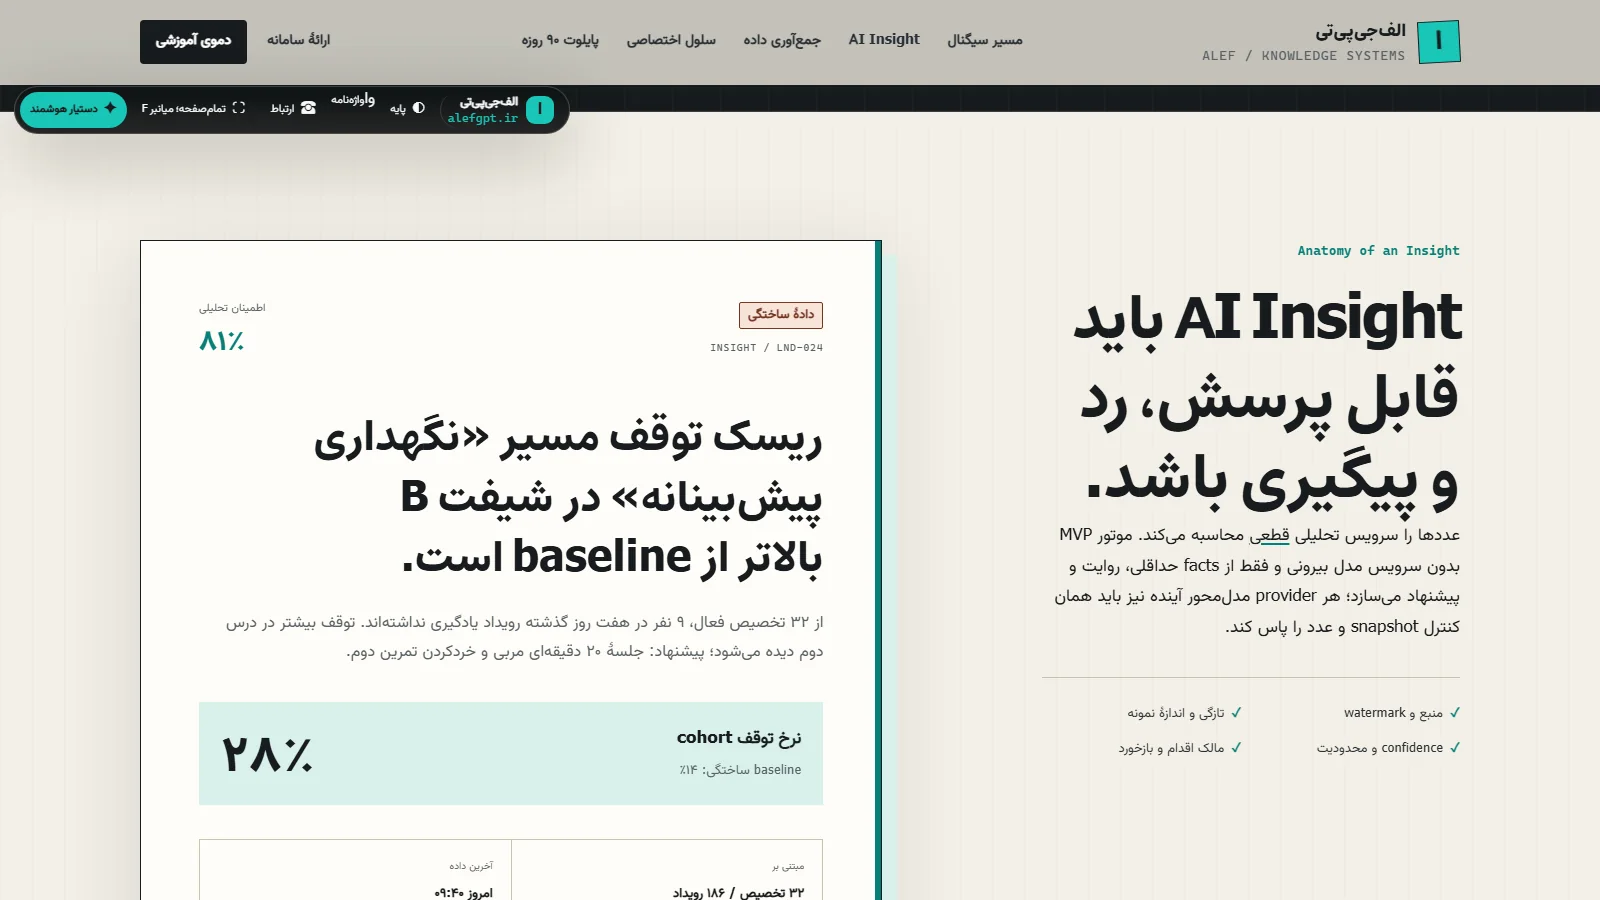1600x900 pixels.
Task: Toggle contrast half-circle پایه icon
Action: 419,108
